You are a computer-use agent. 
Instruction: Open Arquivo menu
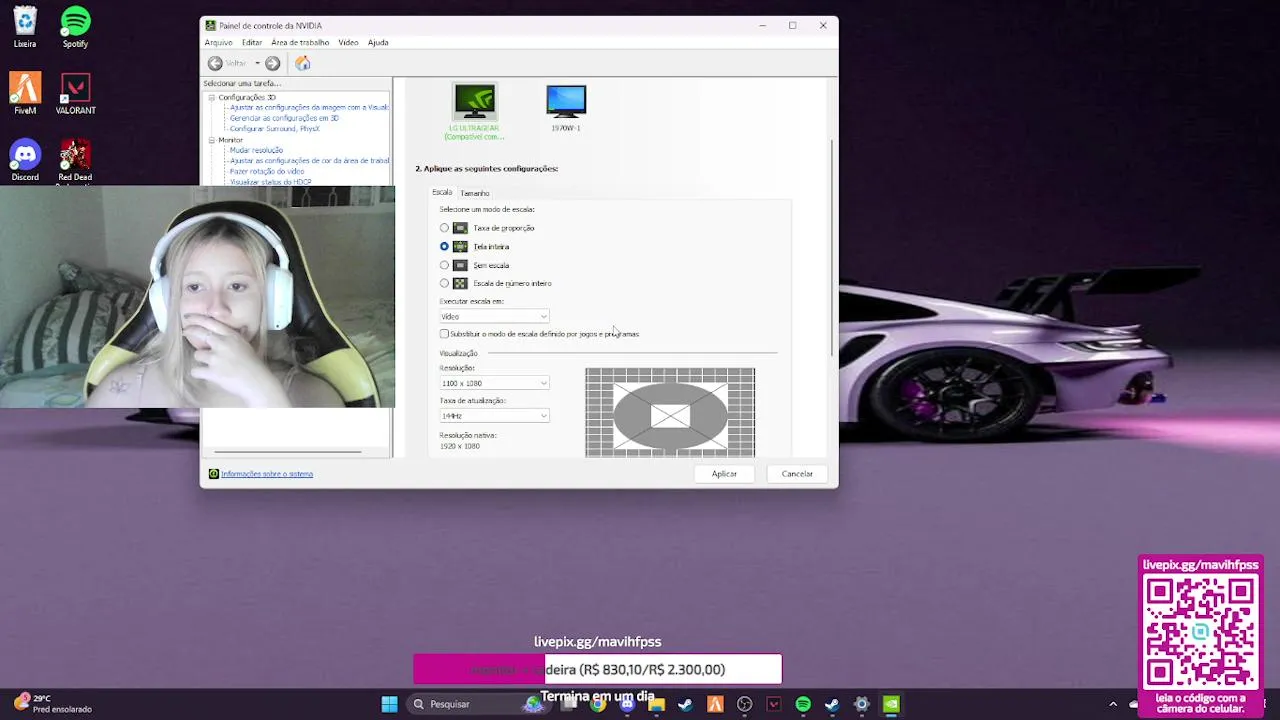218,42
